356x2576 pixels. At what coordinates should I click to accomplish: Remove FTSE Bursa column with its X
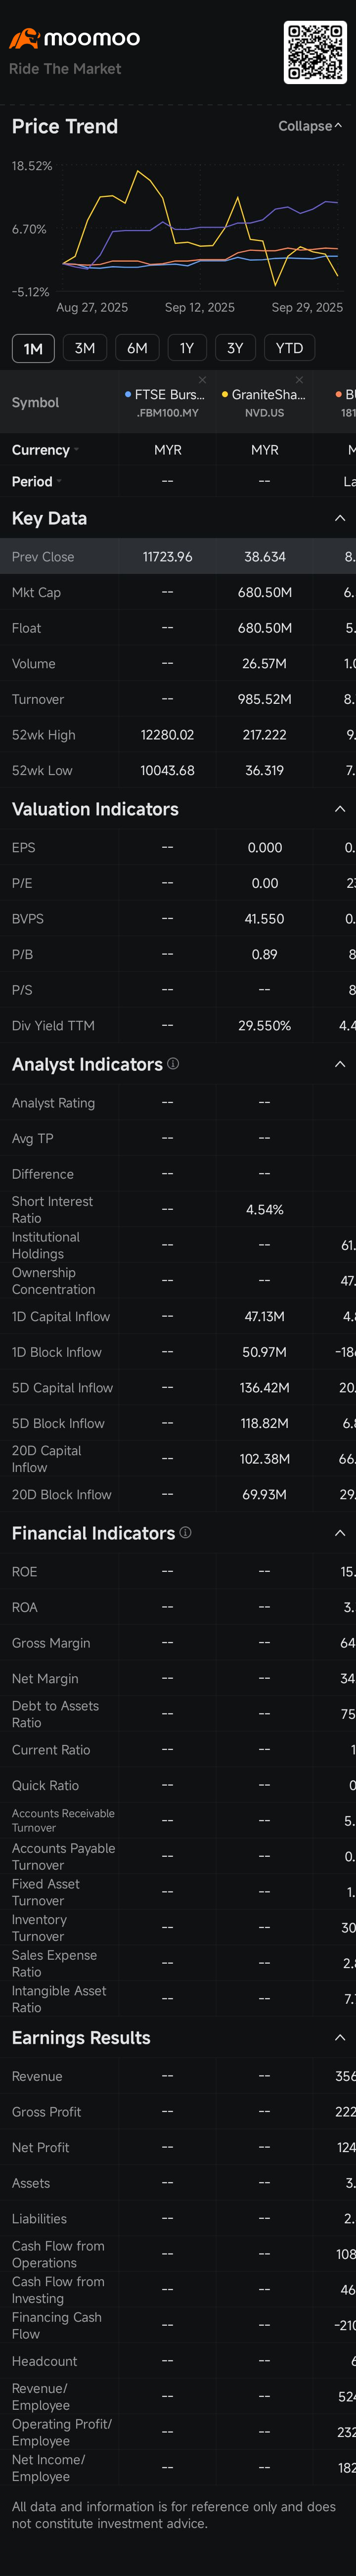[x=202, y=380]
